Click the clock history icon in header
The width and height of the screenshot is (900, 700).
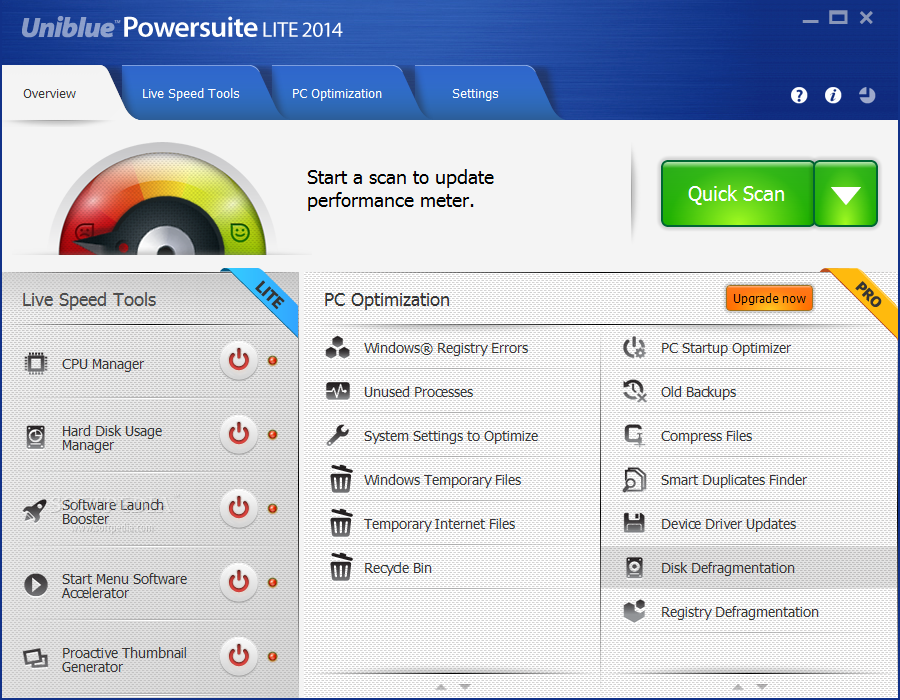pyautogui.click(x=867, y=95)
